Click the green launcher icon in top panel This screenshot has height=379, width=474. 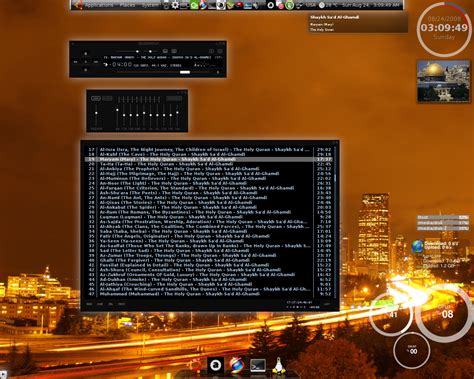[x=194, y=5]
